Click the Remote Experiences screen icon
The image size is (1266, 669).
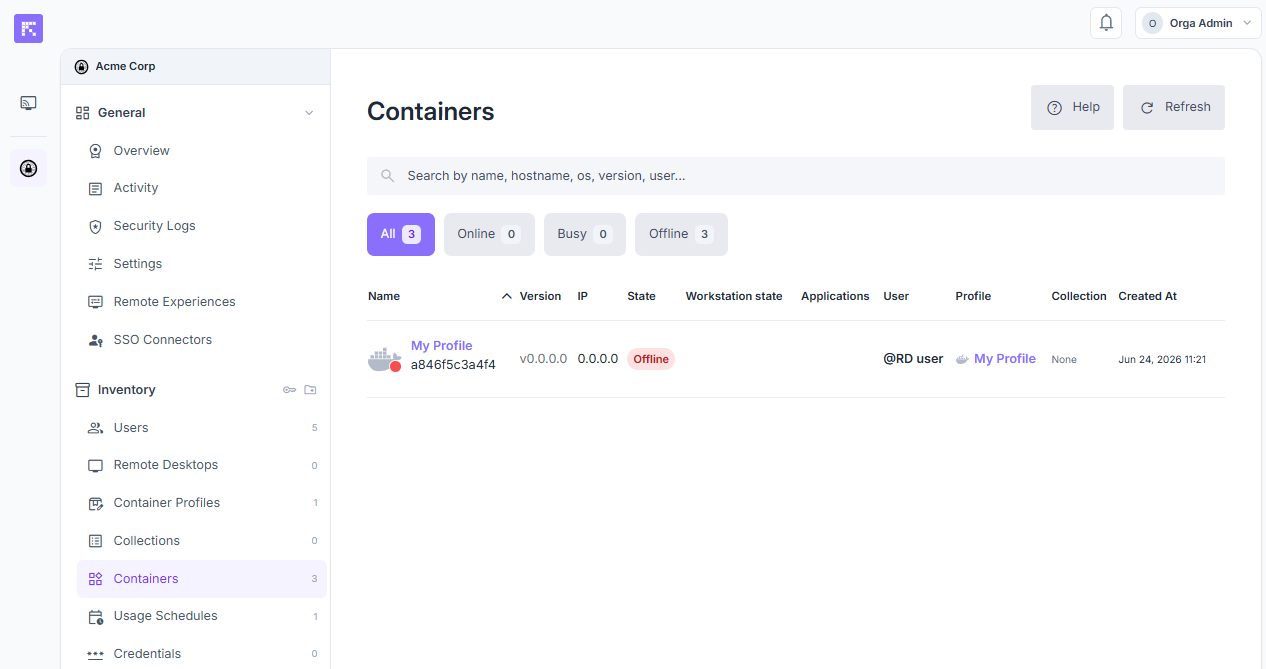(96, 302)
